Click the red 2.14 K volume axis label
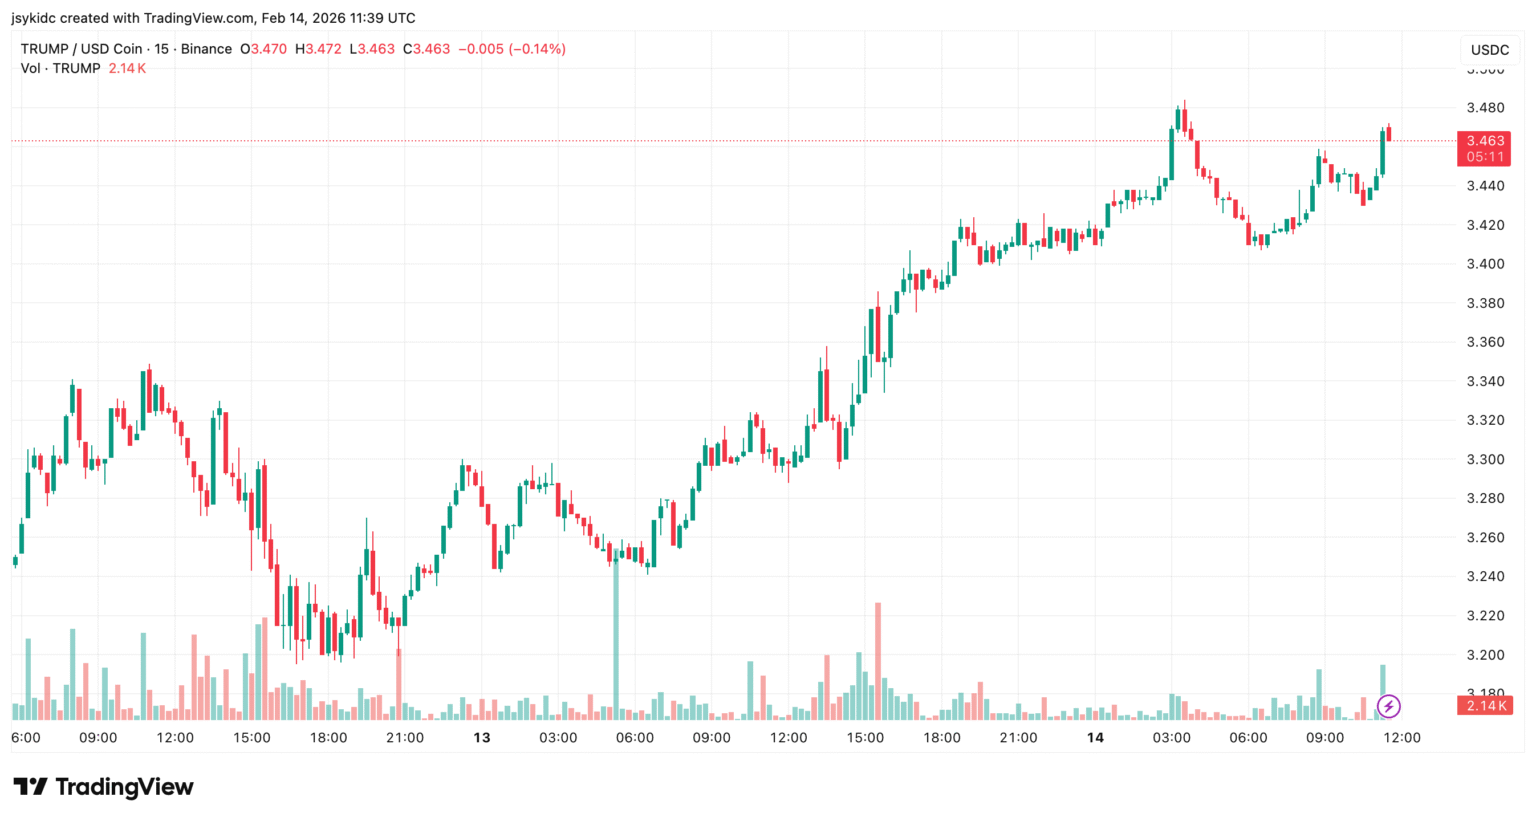This screenshot has width=1536, height=821. coord(1485,706)
